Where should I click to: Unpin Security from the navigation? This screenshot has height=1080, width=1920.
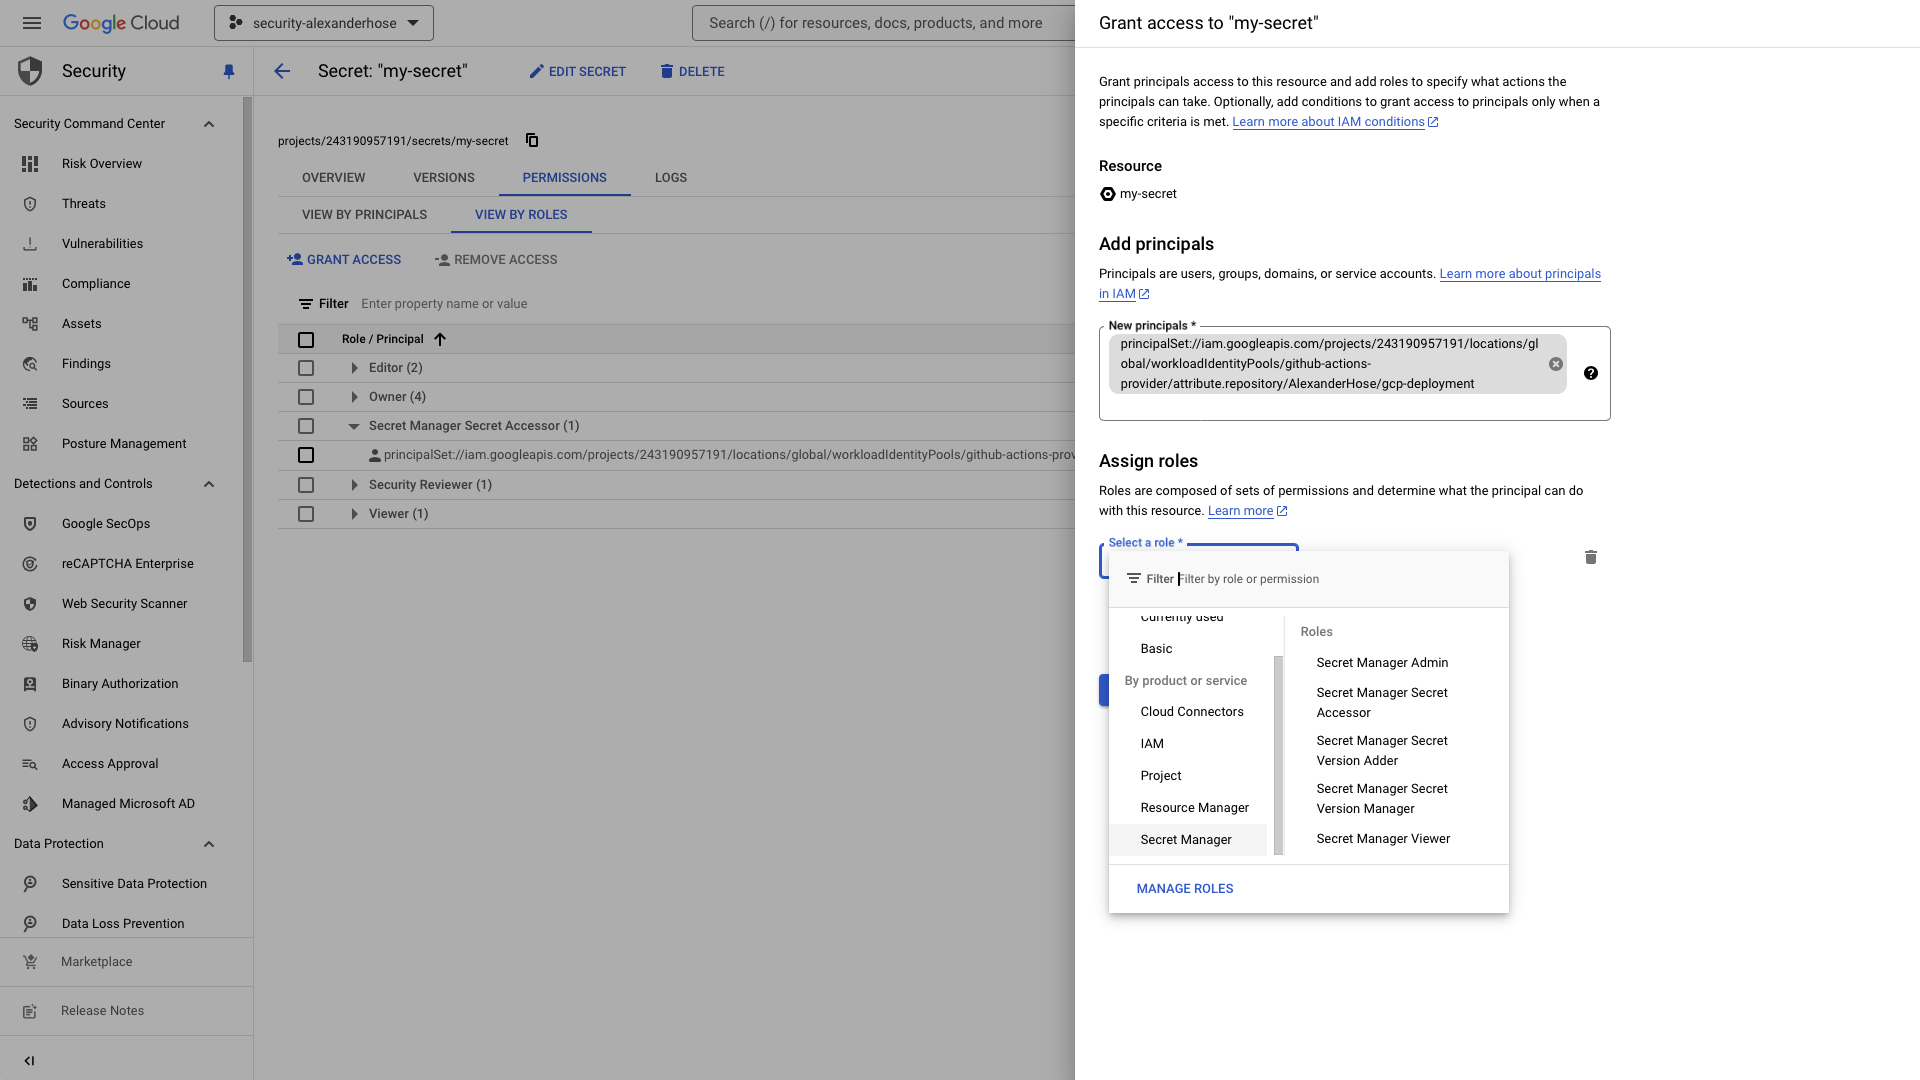[229, 71]
